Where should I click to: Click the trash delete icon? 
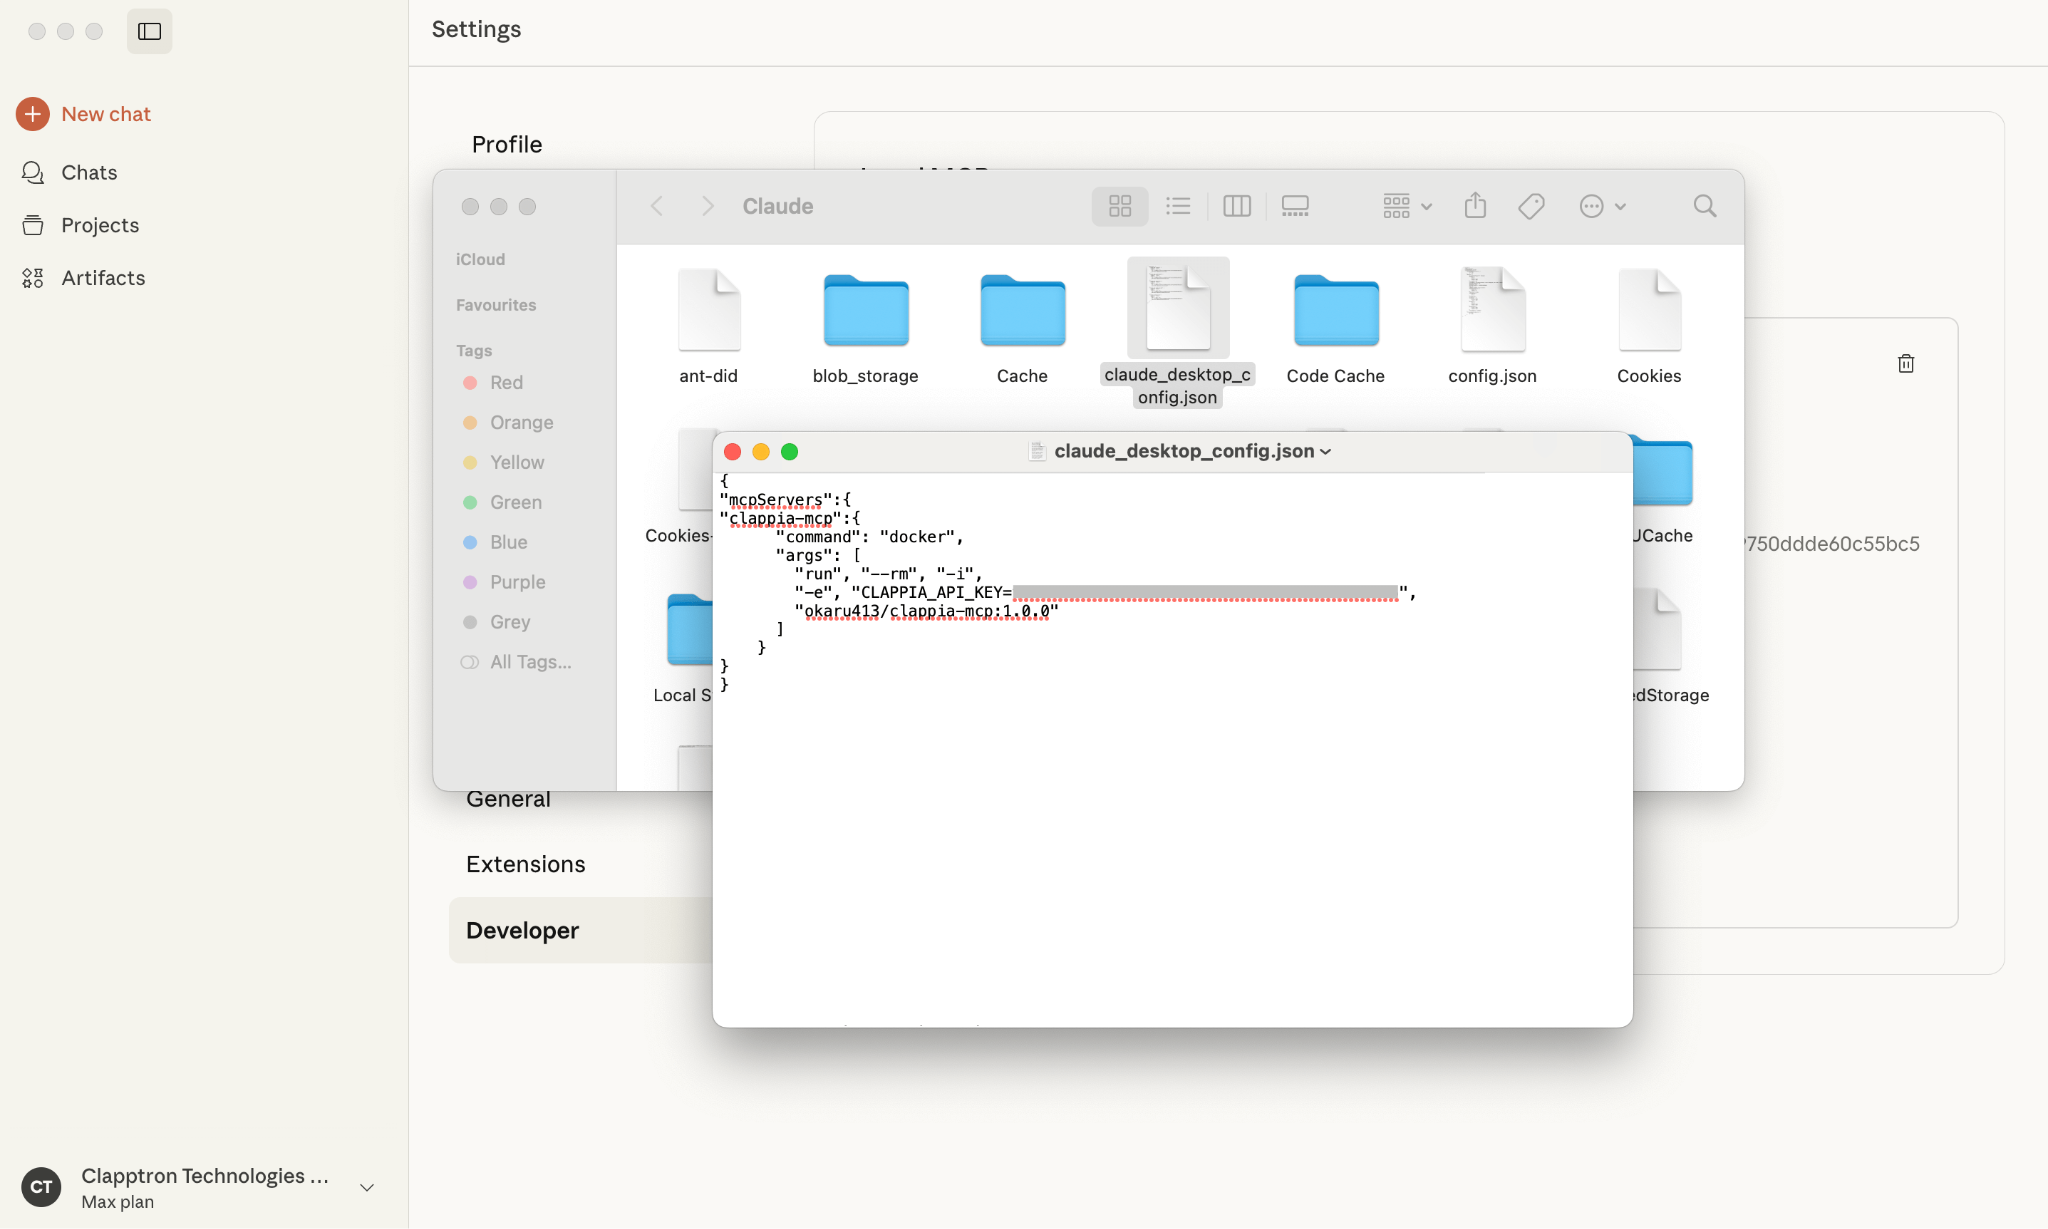click(x=1906, y=363)
